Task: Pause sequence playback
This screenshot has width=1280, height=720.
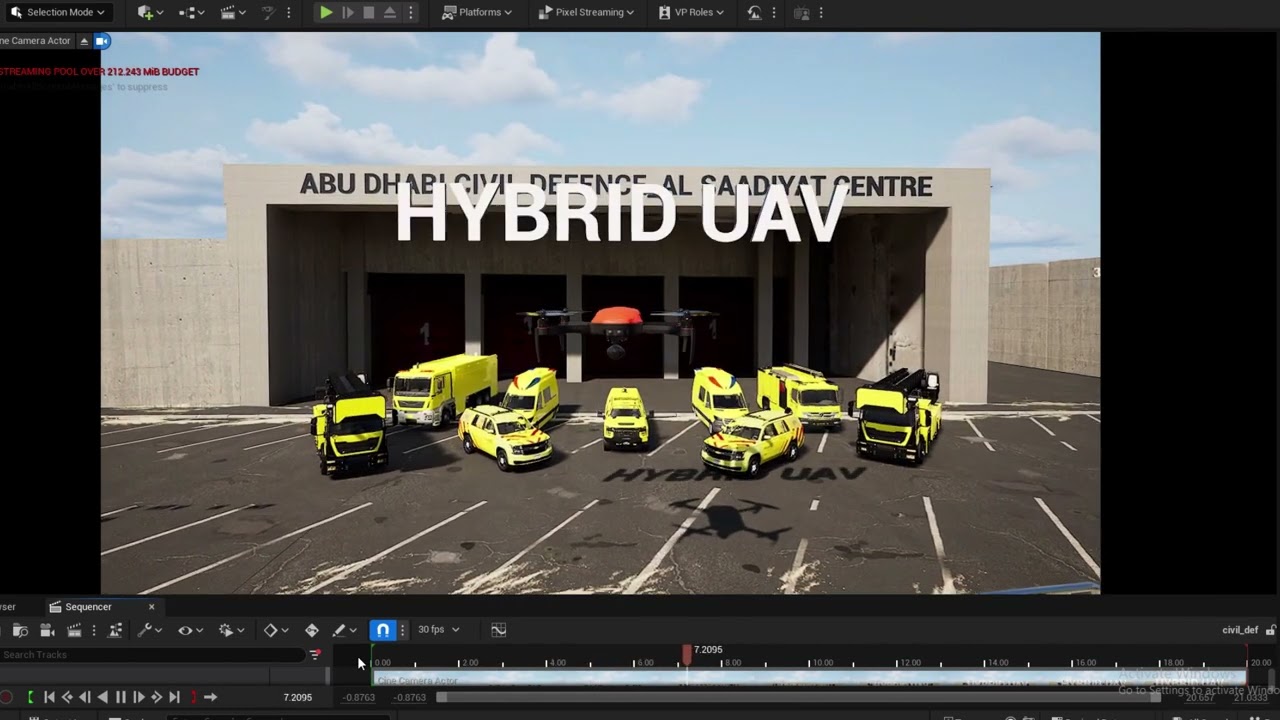Action: coord(120,697)
